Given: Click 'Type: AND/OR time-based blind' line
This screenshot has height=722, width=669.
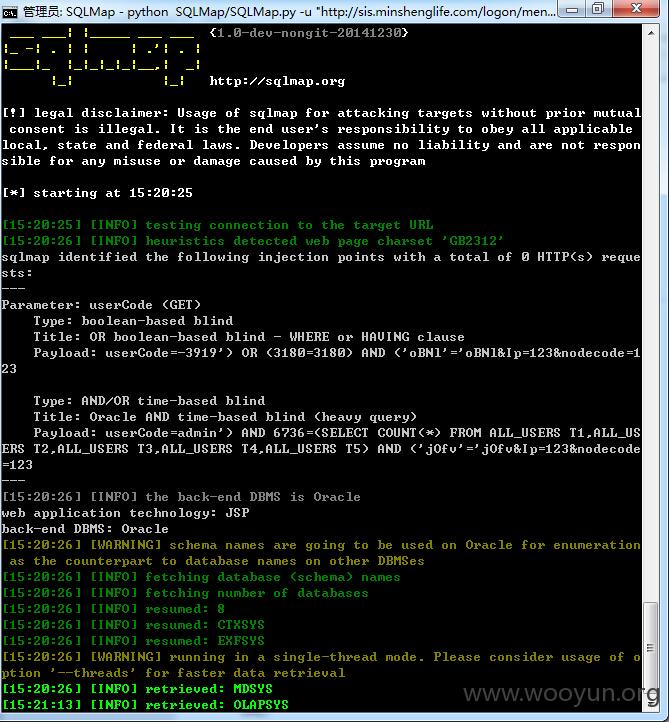Looking at the screenshot, I should click(x=149, y=401).
